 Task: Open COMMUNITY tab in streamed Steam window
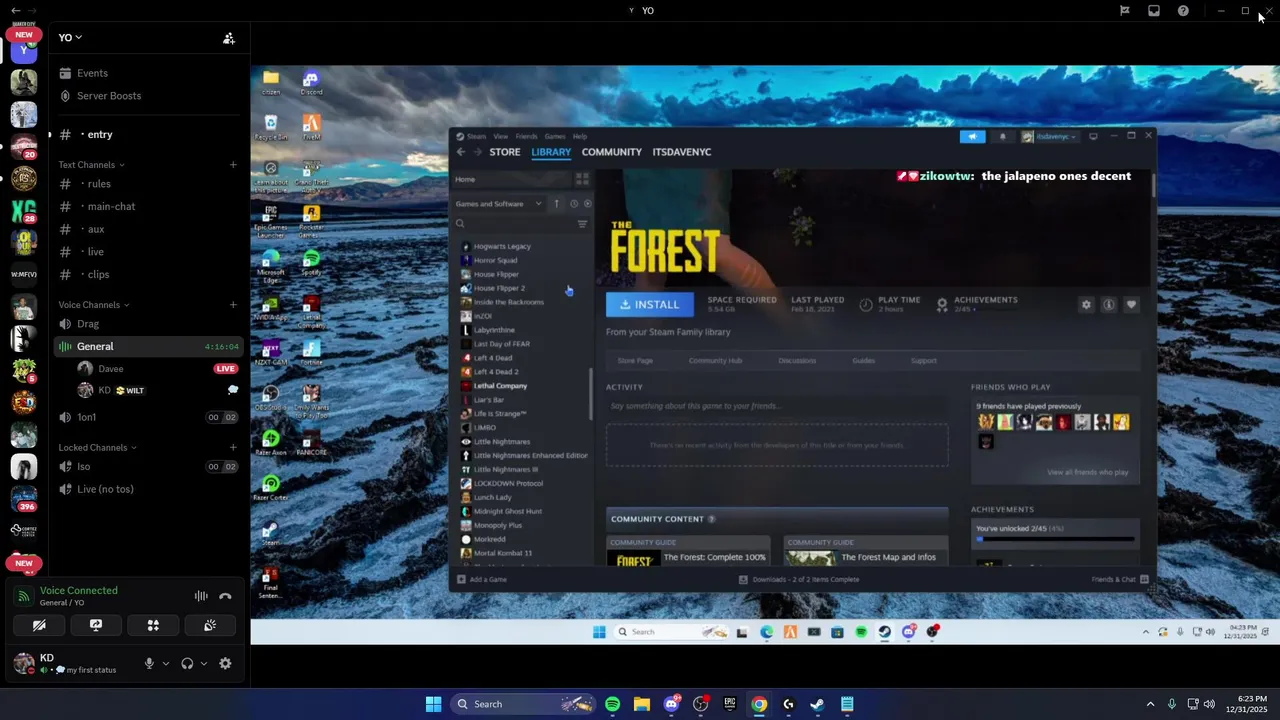tap(612, 152)
